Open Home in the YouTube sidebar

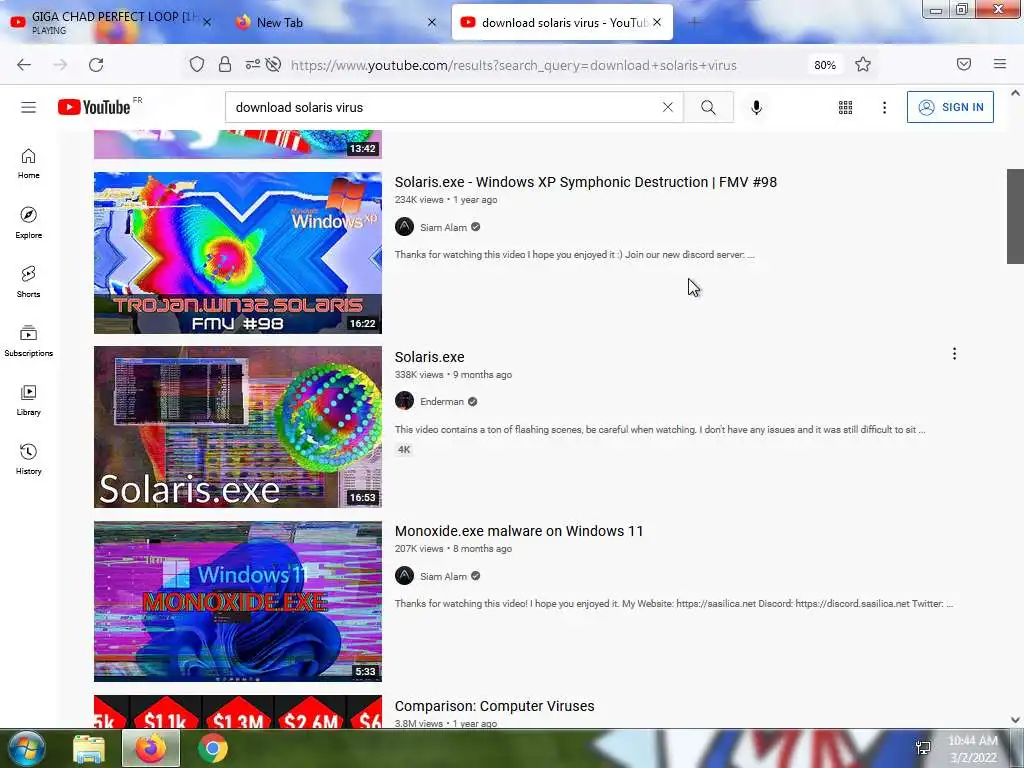28,163
